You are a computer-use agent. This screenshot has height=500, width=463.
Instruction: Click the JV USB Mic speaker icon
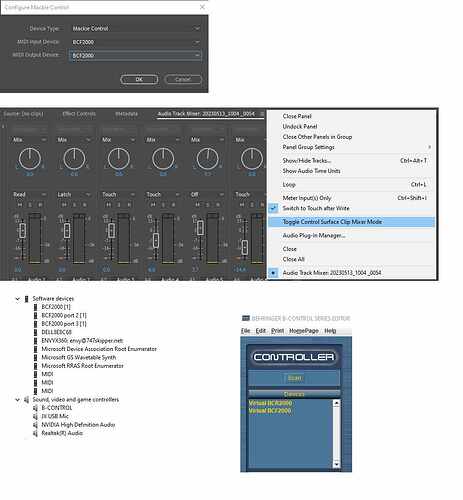tap(35, 416)
